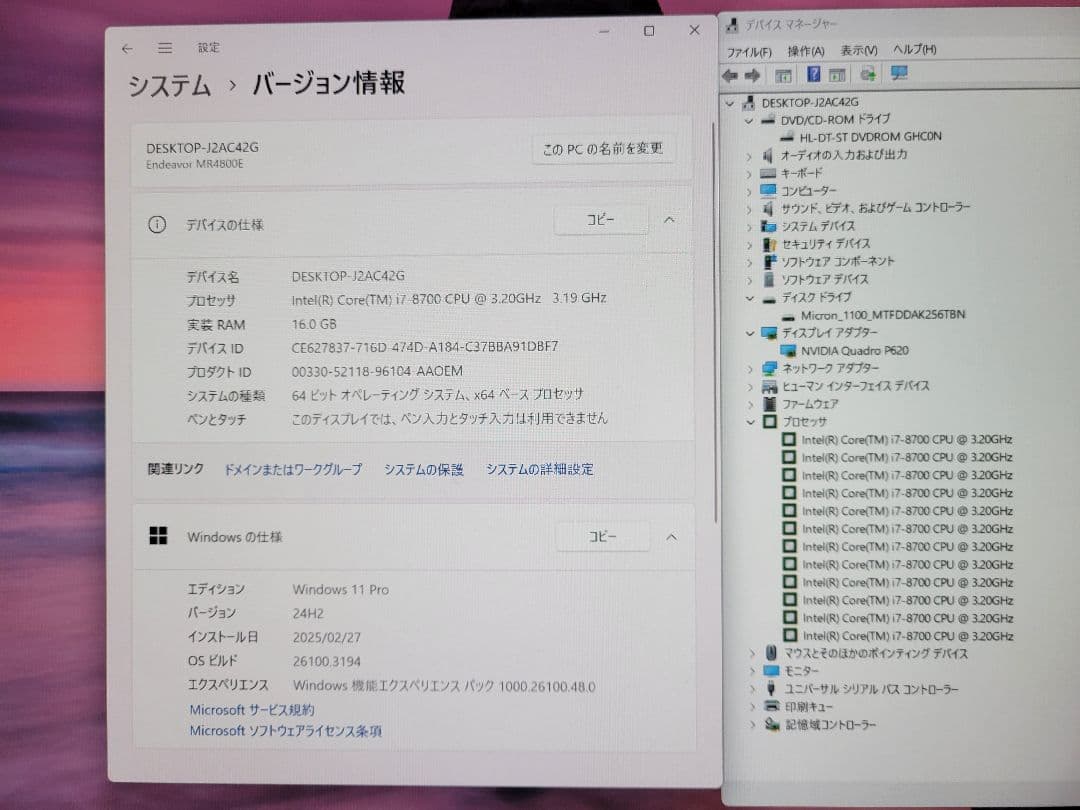Click the コピー button for Windows の仕様
This screenshot has height=810, width=1080.
(601, 536)
